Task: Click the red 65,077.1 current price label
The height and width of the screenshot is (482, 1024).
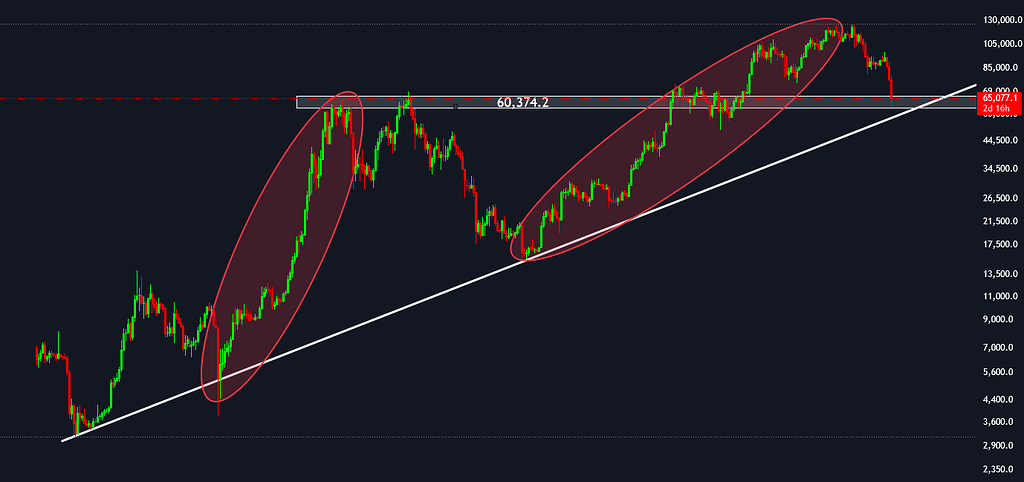Action: (x=1000, y=97)
